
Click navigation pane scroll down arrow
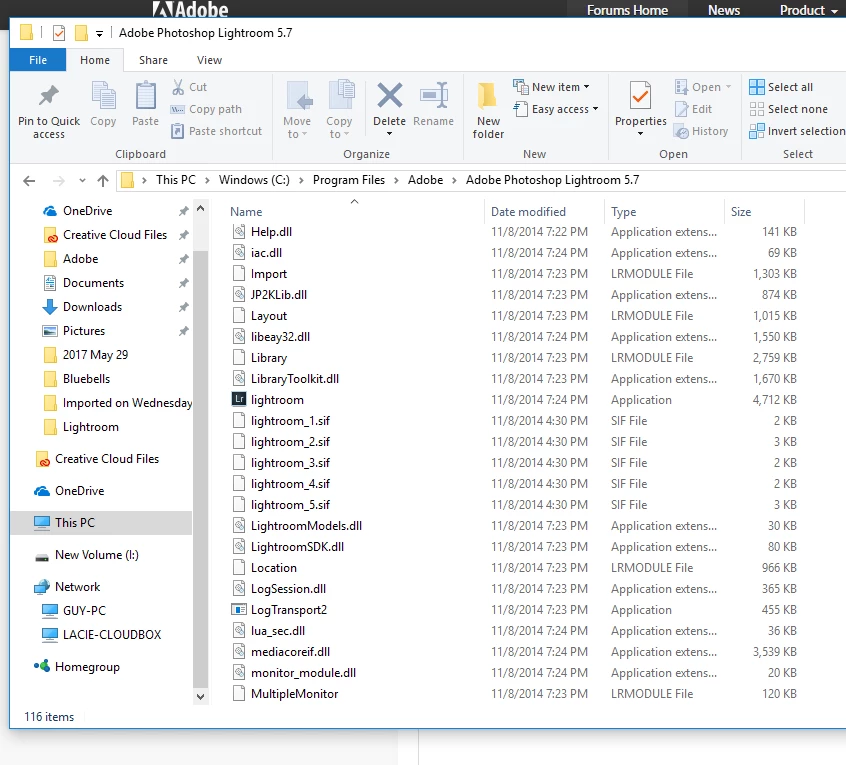[x=200, y=696]
